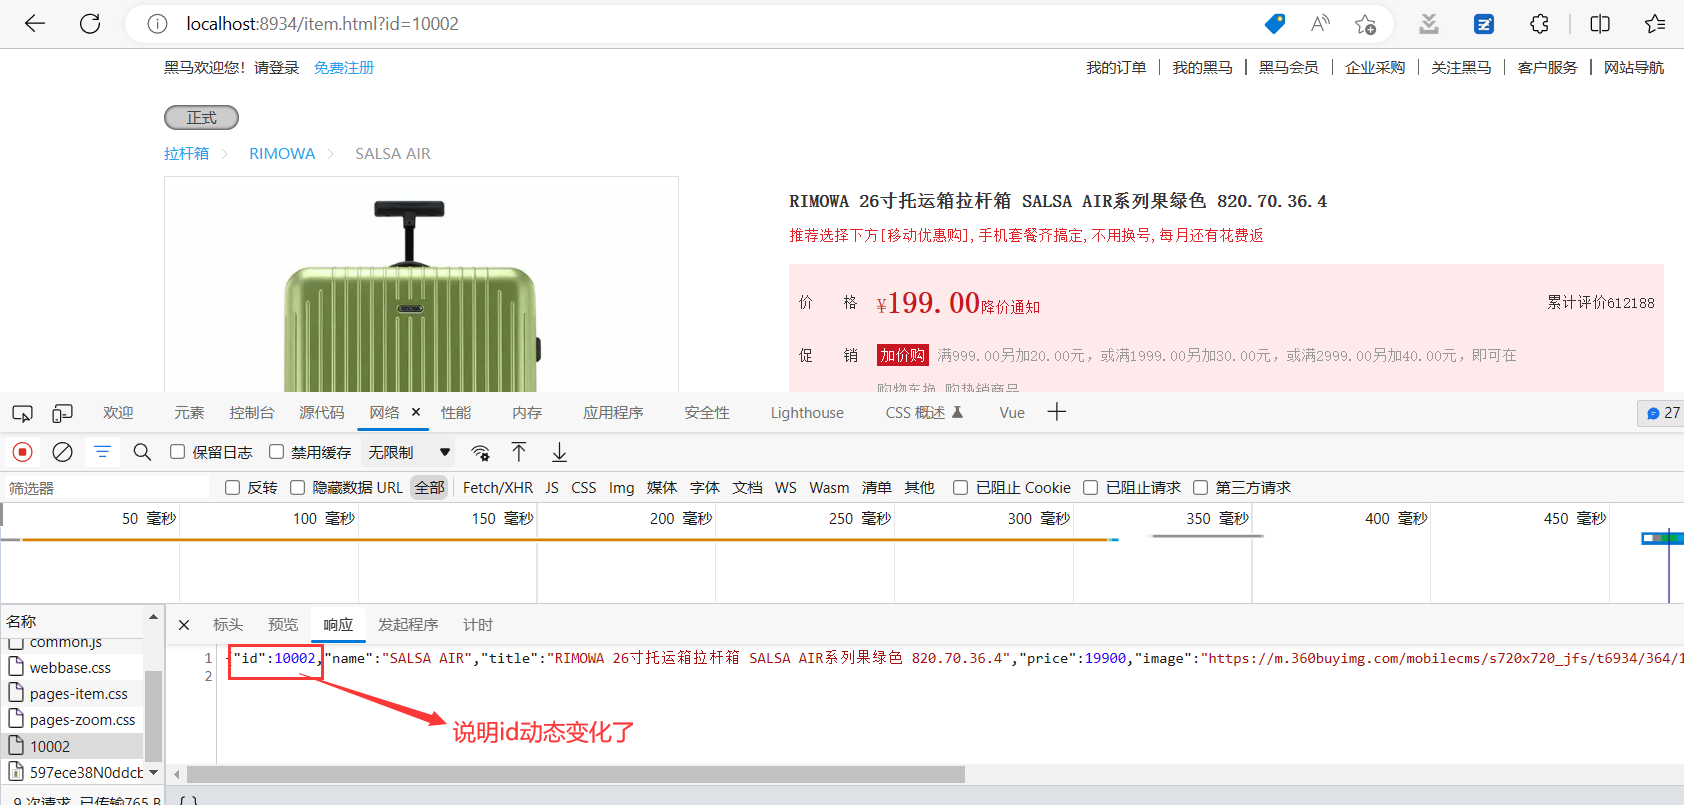Toggle device emulation icon in DevTools

(x=63, y=413)
